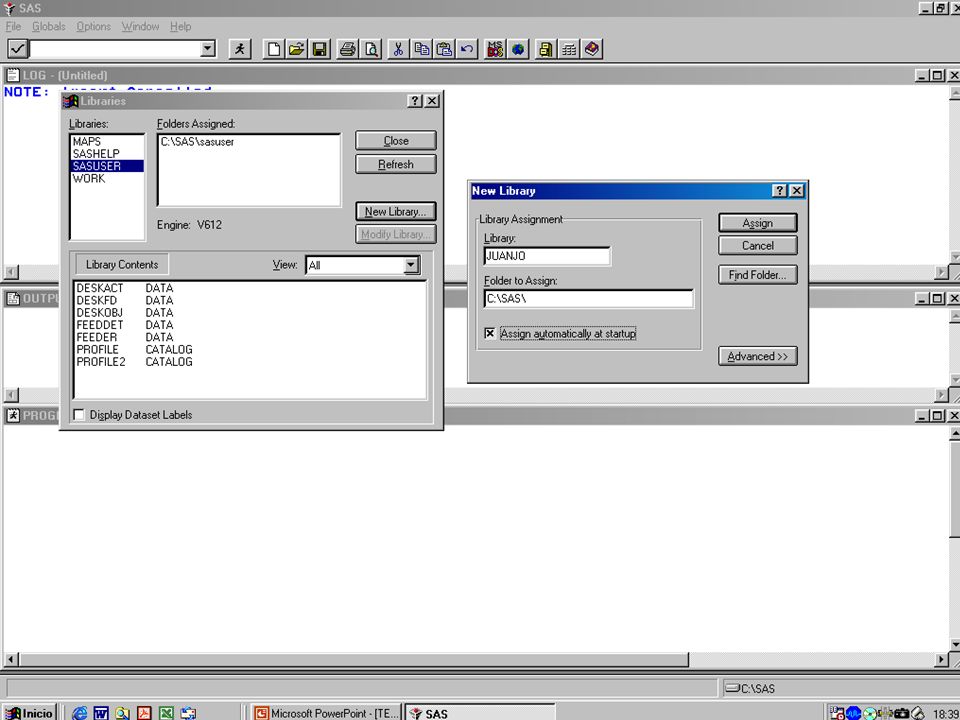Click the Open folder toolbar icon

tap(296, 49)
